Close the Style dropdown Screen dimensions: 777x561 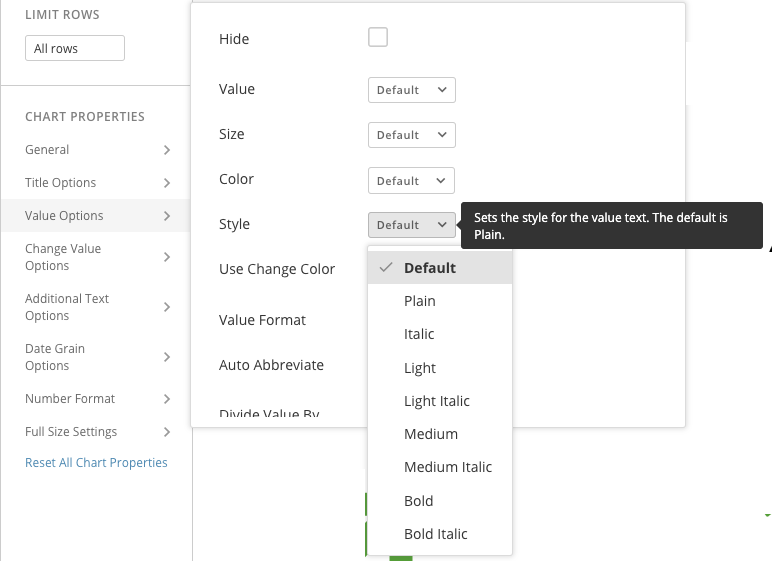tap(412, 225)
